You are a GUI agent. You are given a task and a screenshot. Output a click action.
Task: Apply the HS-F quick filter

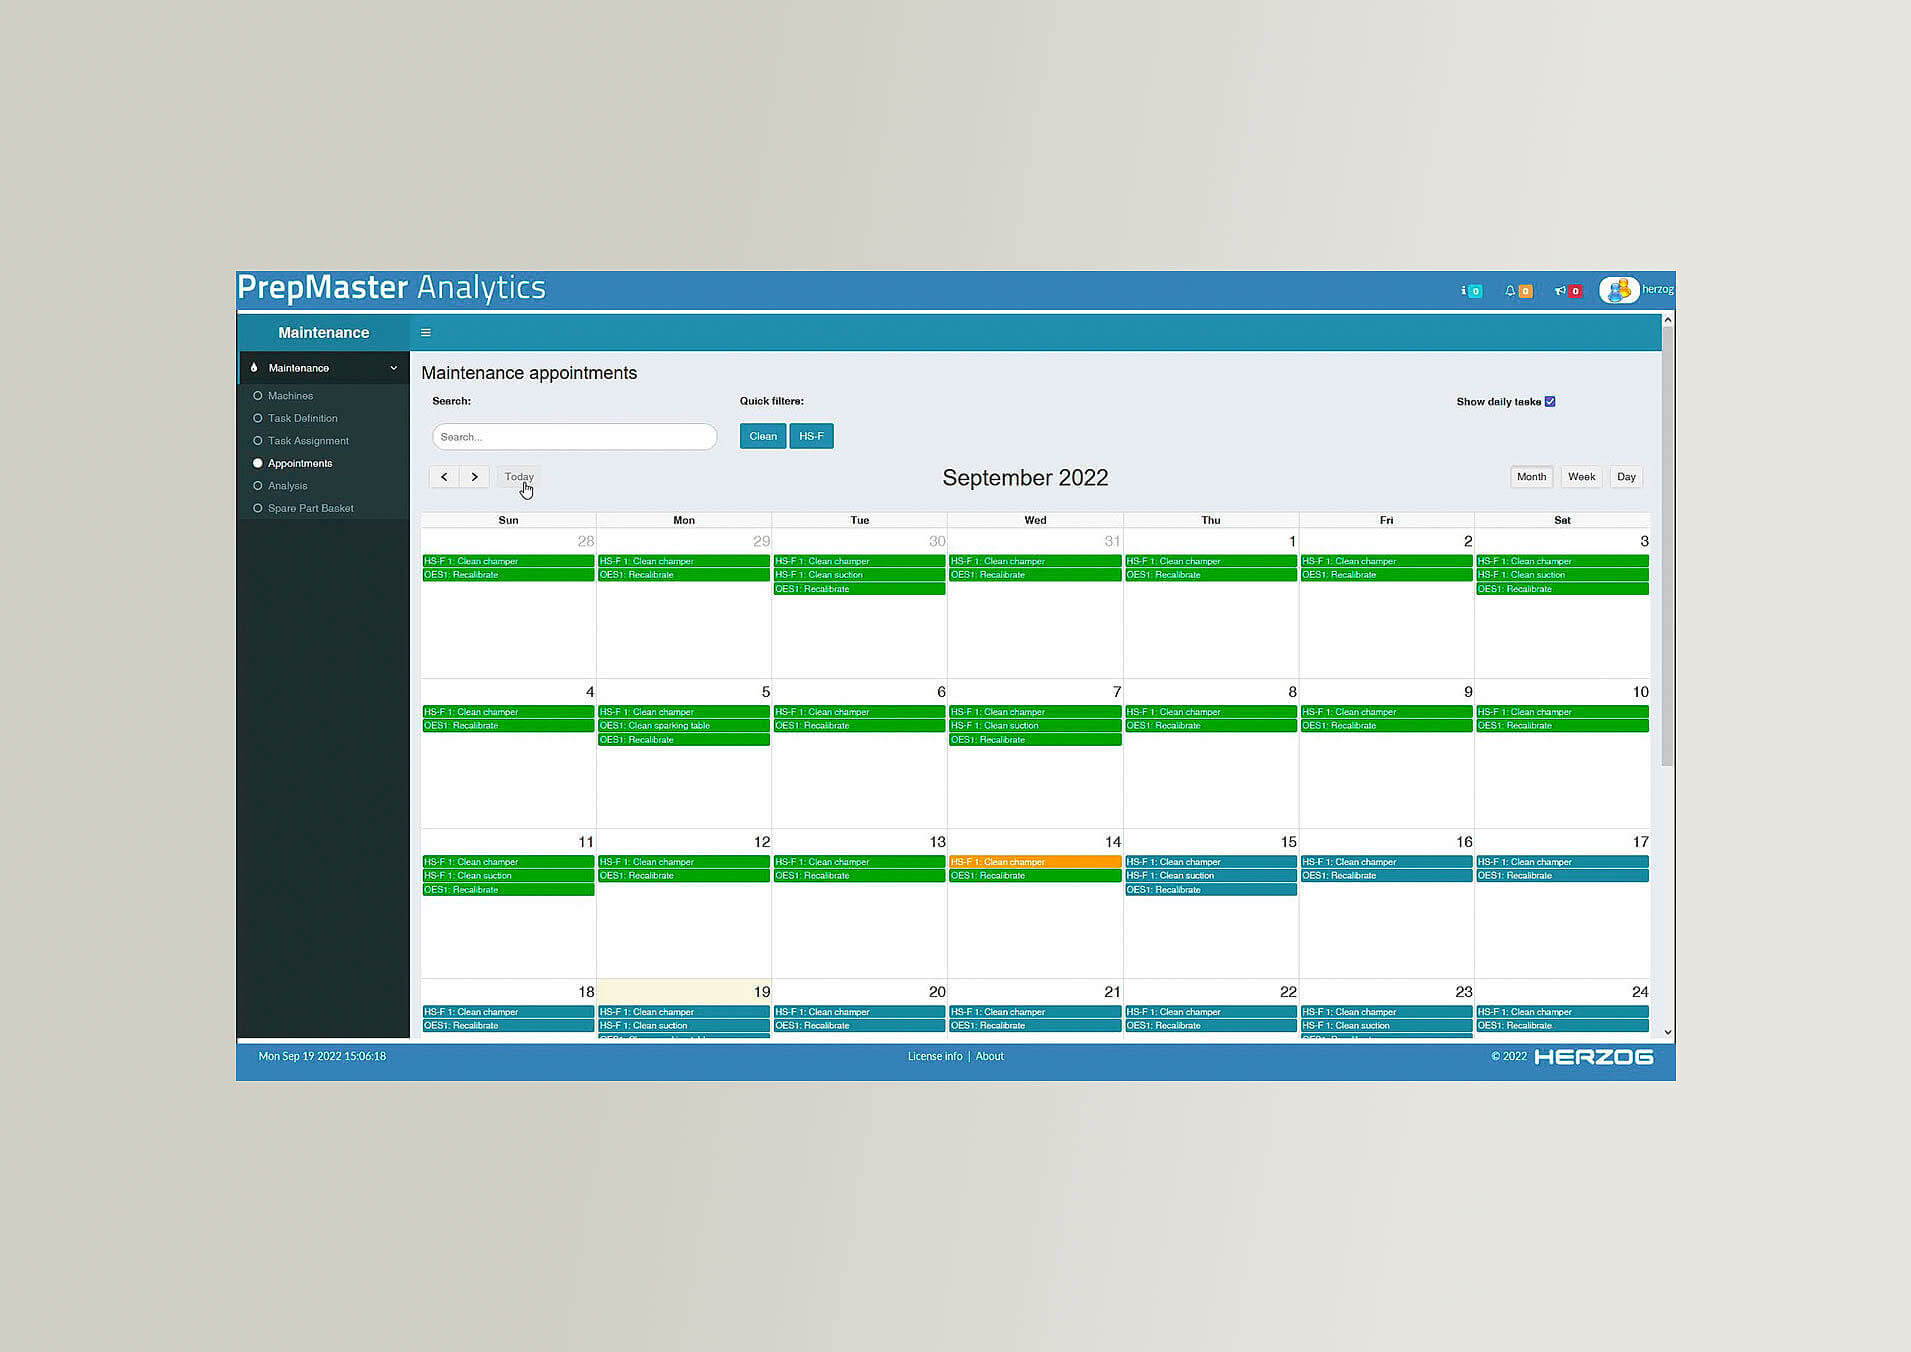[811, 436]
